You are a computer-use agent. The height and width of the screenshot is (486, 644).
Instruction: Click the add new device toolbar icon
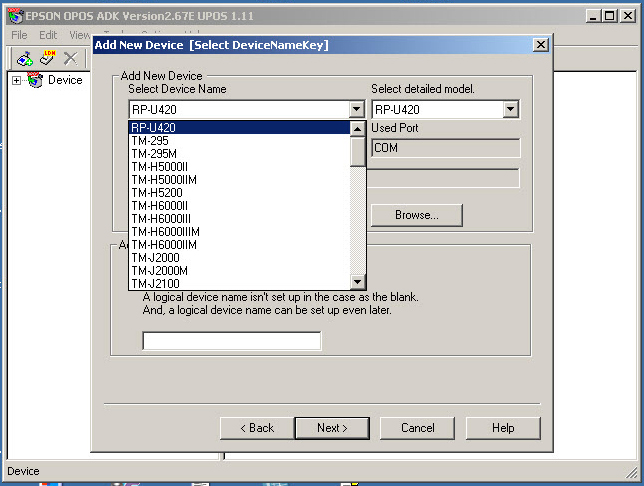[25, 59]
